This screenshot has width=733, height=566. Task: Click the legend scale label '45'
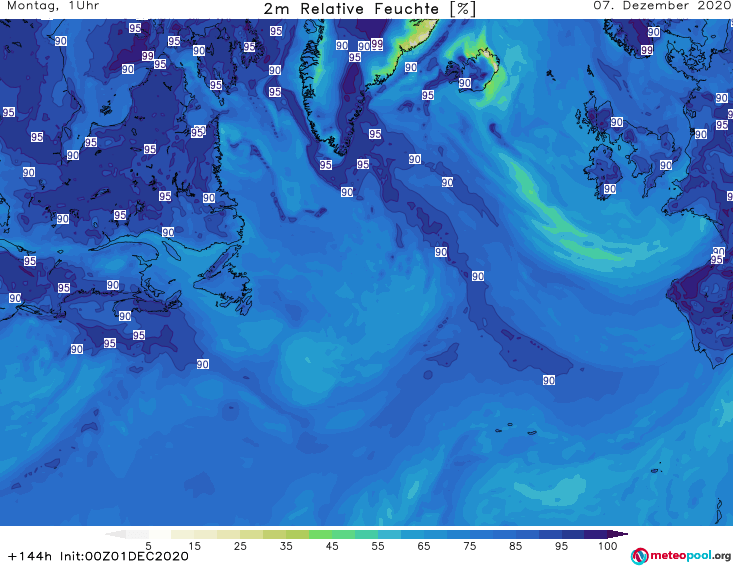332,546
